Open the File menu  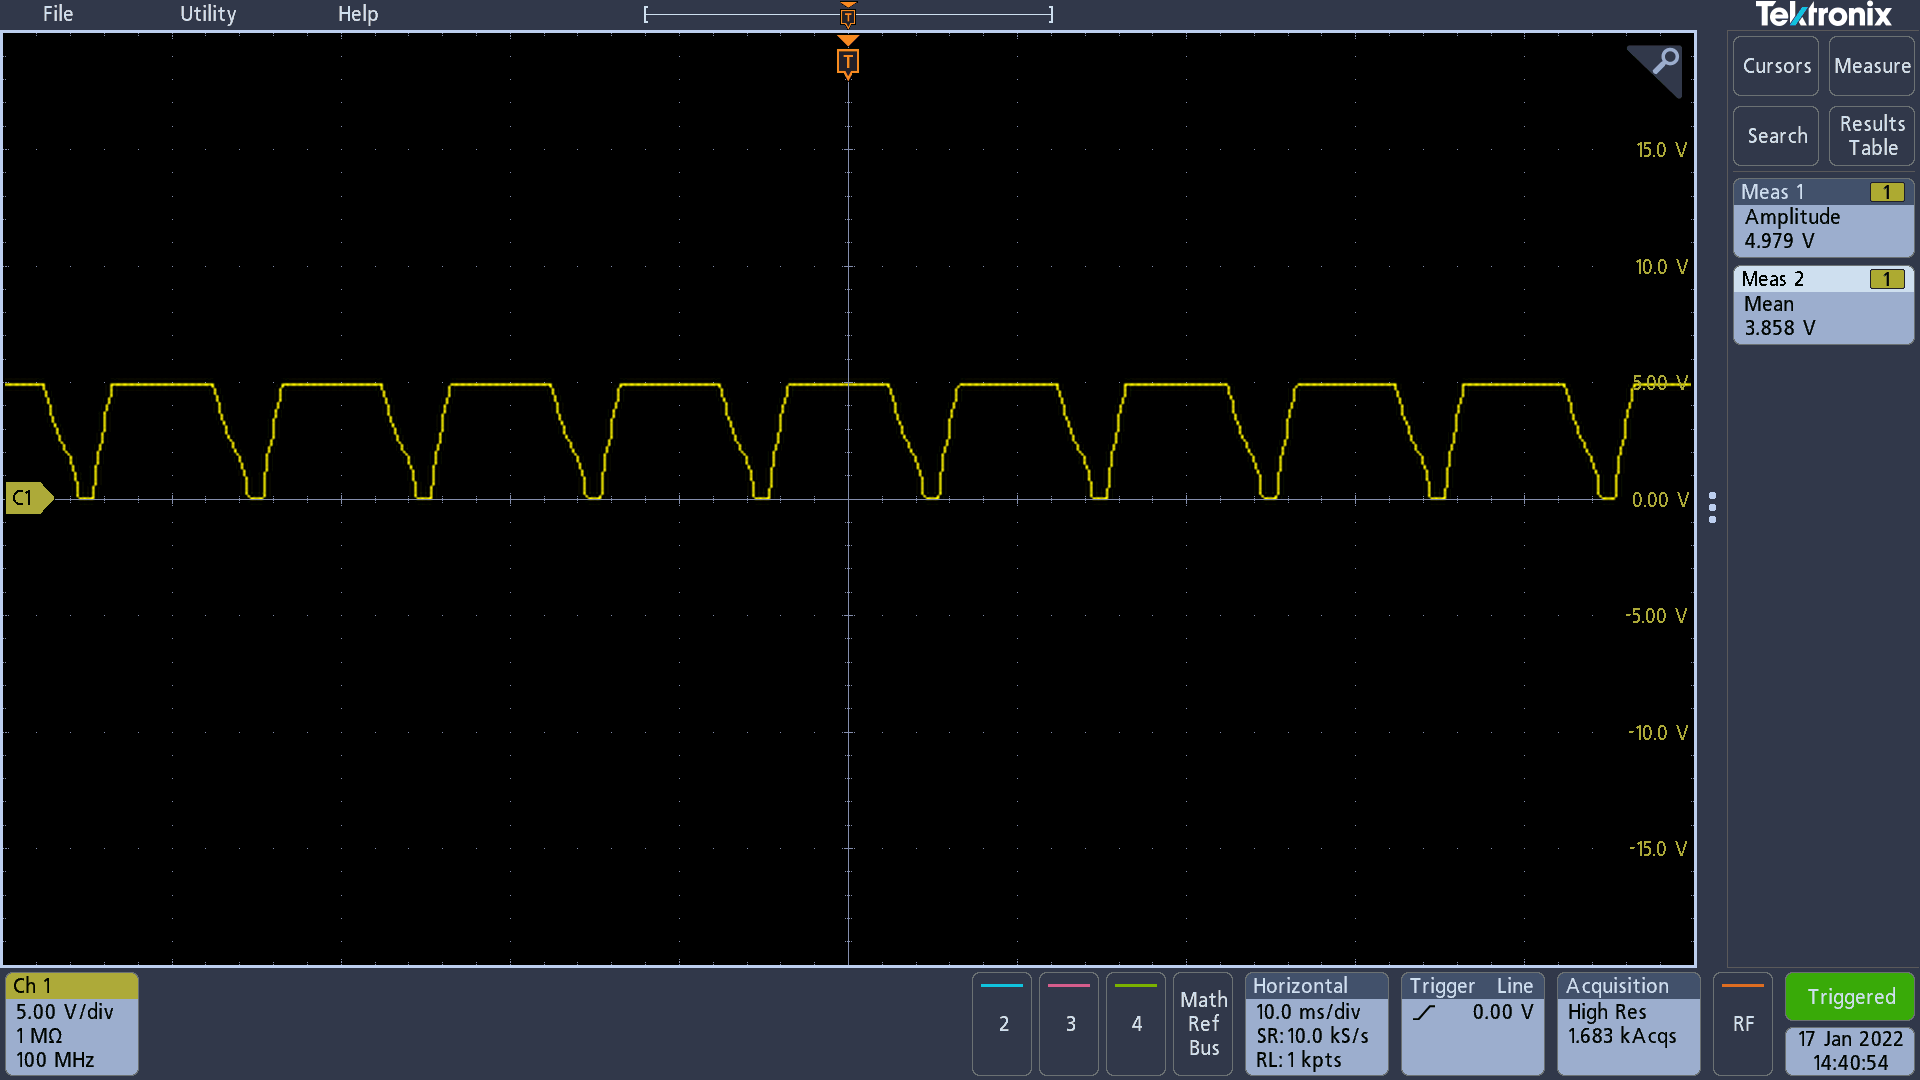58,14
